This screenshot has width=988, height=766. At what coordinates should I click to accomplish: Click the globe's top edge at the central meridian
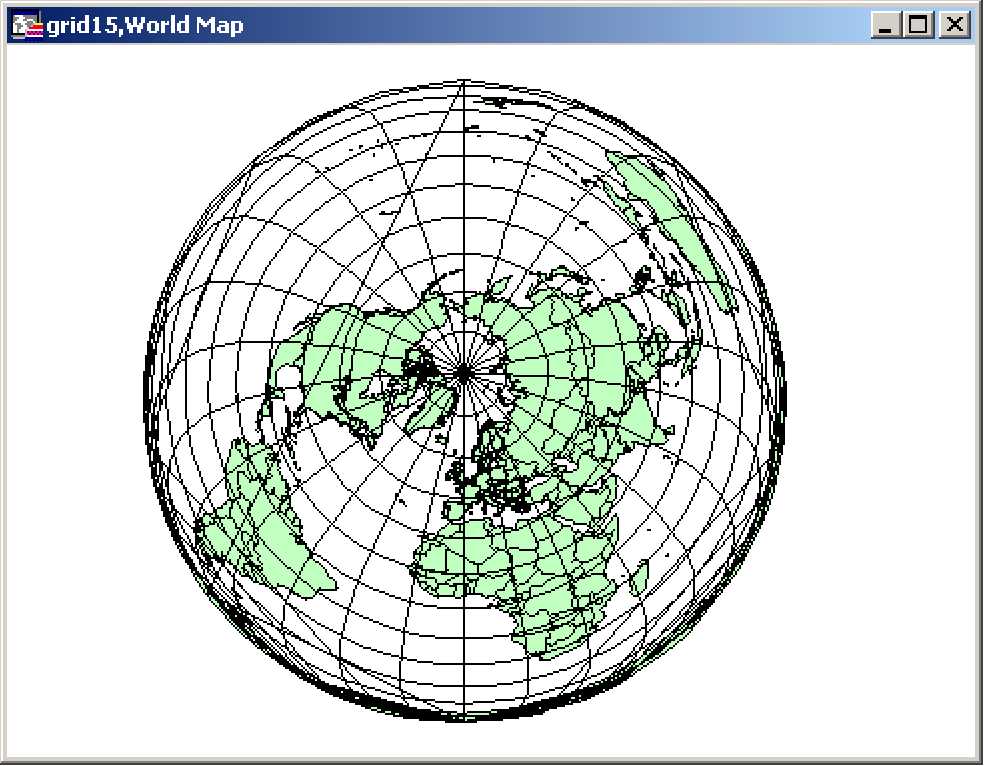[x=463, y=82]
